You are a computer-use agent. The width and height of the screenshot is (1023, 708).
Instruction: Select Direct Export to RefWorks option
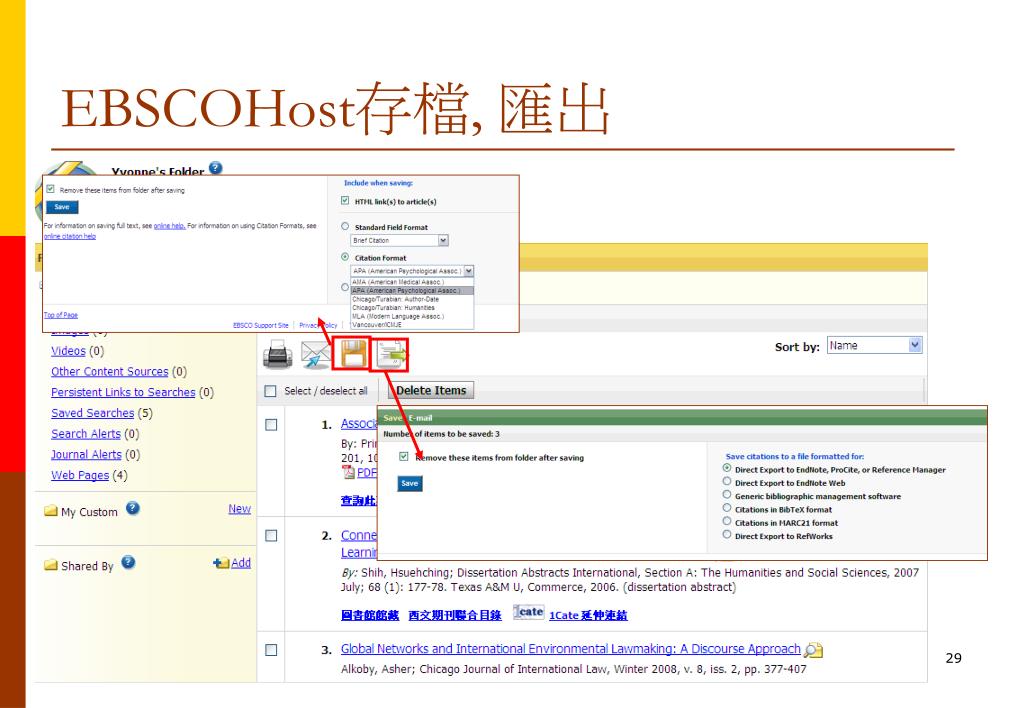pos(727,534)
